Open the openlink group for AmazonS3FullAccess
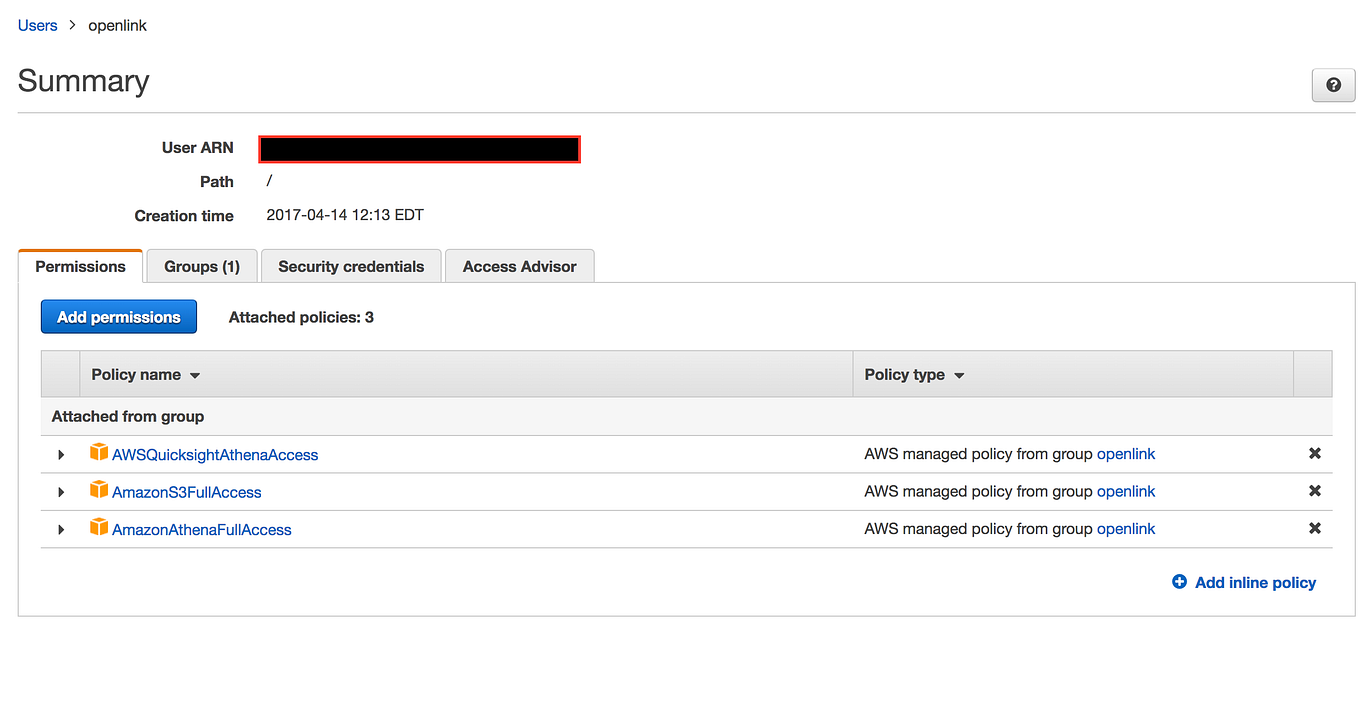This screenshot has width=1358, height=719. tap(1126, 491)
